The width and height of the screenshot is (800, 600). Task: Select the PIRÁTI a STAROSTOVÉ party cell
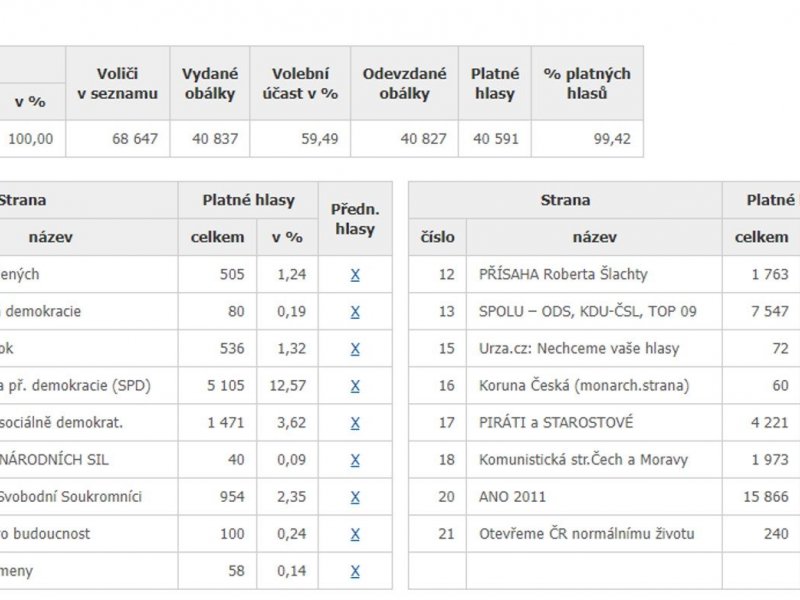point(594,423)
